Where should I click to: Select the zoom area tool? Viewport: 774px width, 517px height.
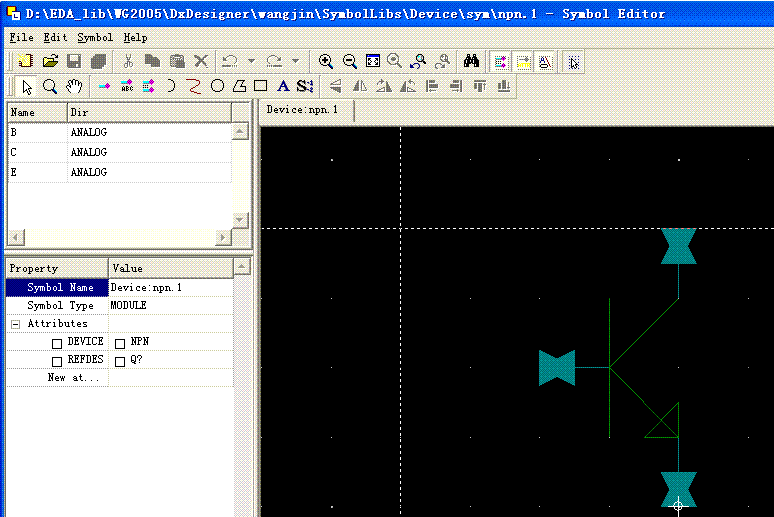[x=50, y=86]
